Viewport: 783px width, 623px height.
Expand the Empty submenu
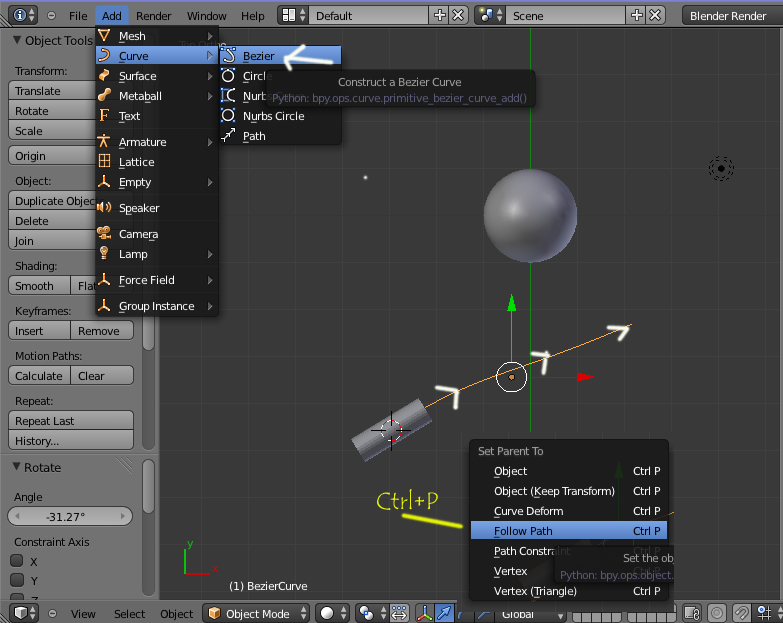point(157,182)
